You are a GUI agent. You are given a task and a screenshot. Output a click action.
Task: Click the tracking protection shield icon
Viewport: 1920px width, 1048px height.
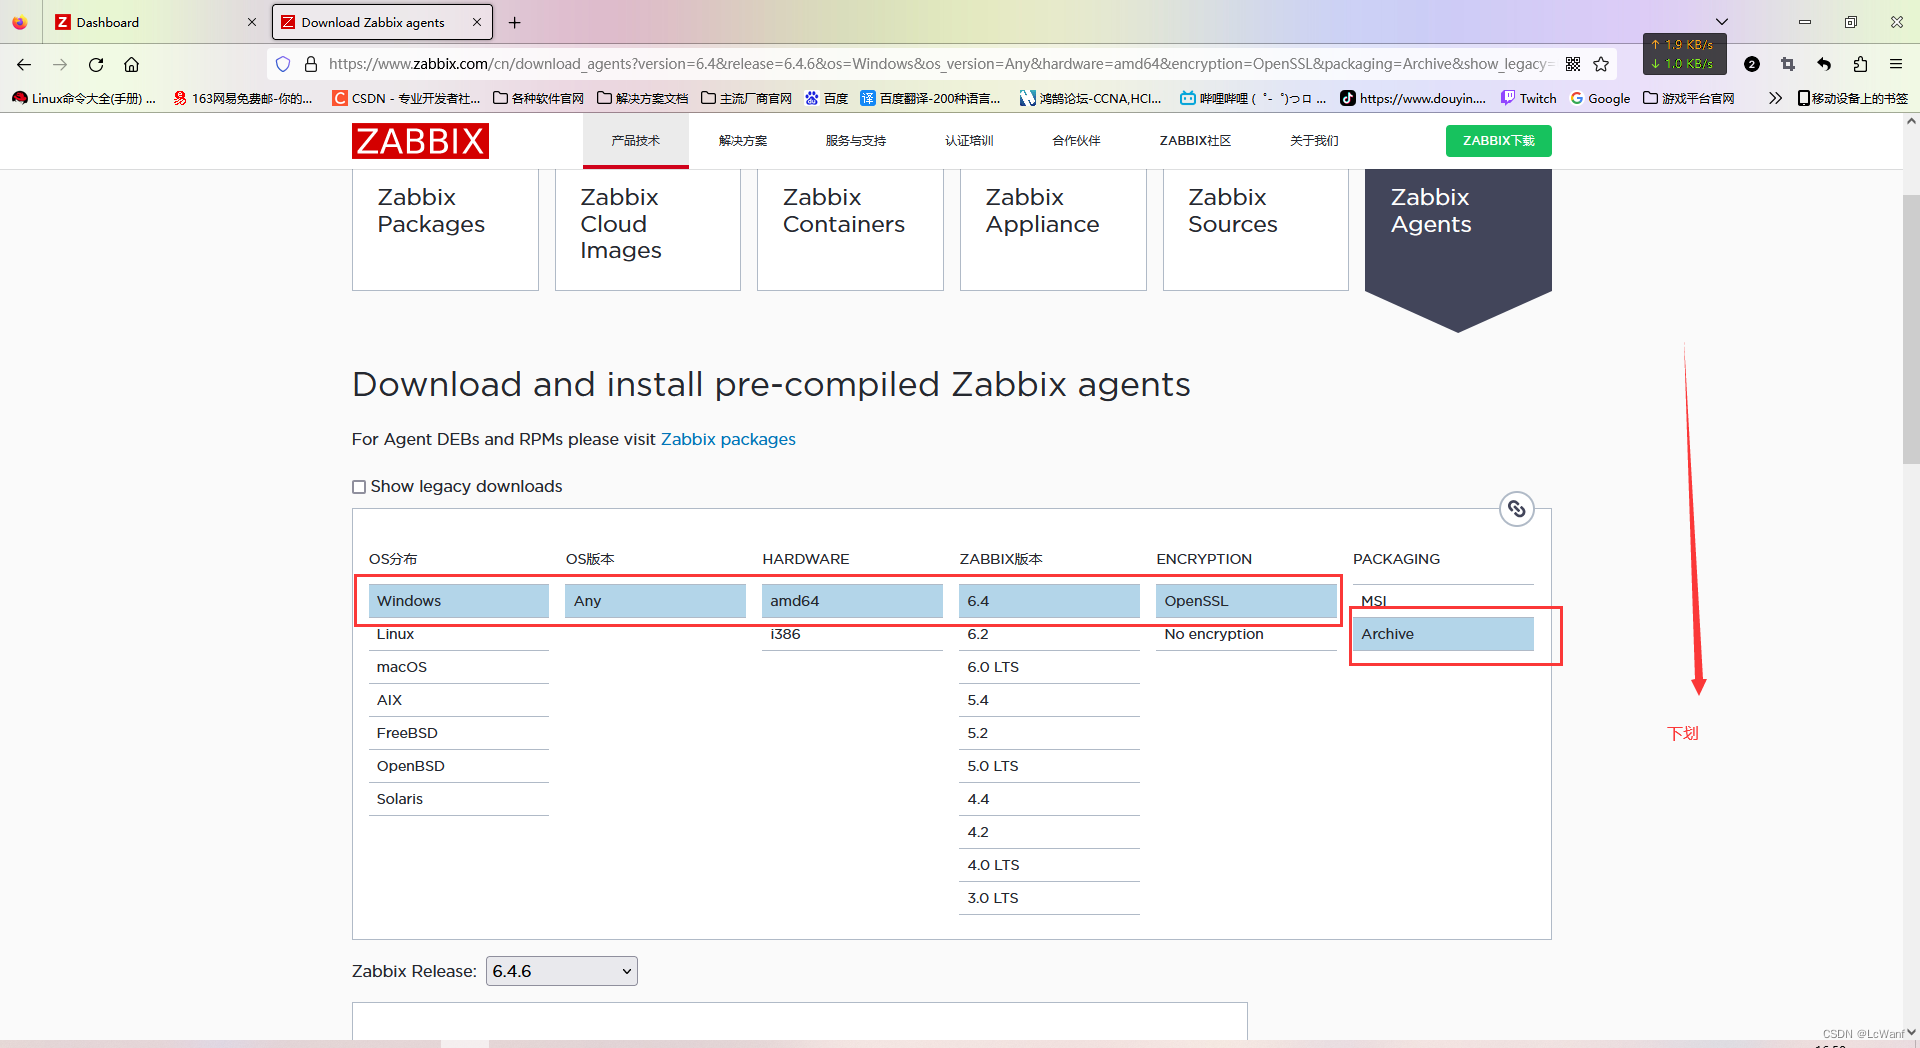(283, 64)
